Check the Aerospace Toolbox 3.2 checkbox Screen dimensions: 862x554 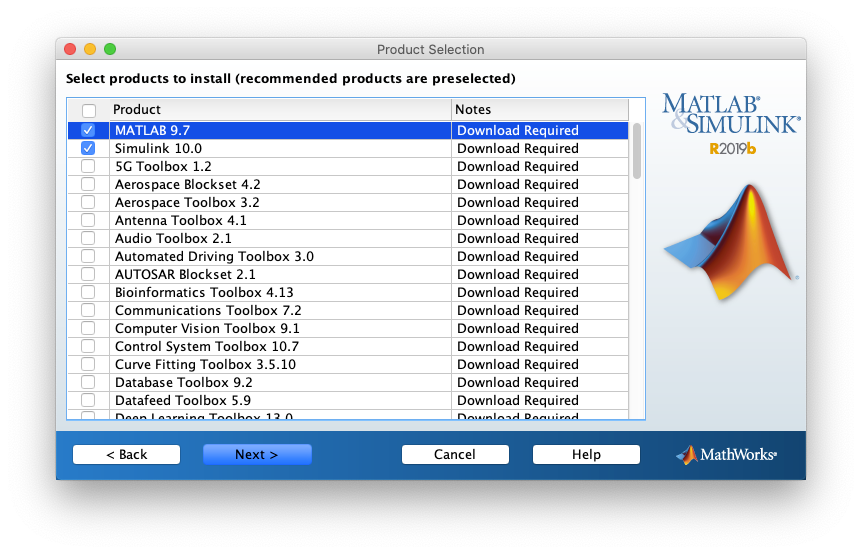point(88,202)
